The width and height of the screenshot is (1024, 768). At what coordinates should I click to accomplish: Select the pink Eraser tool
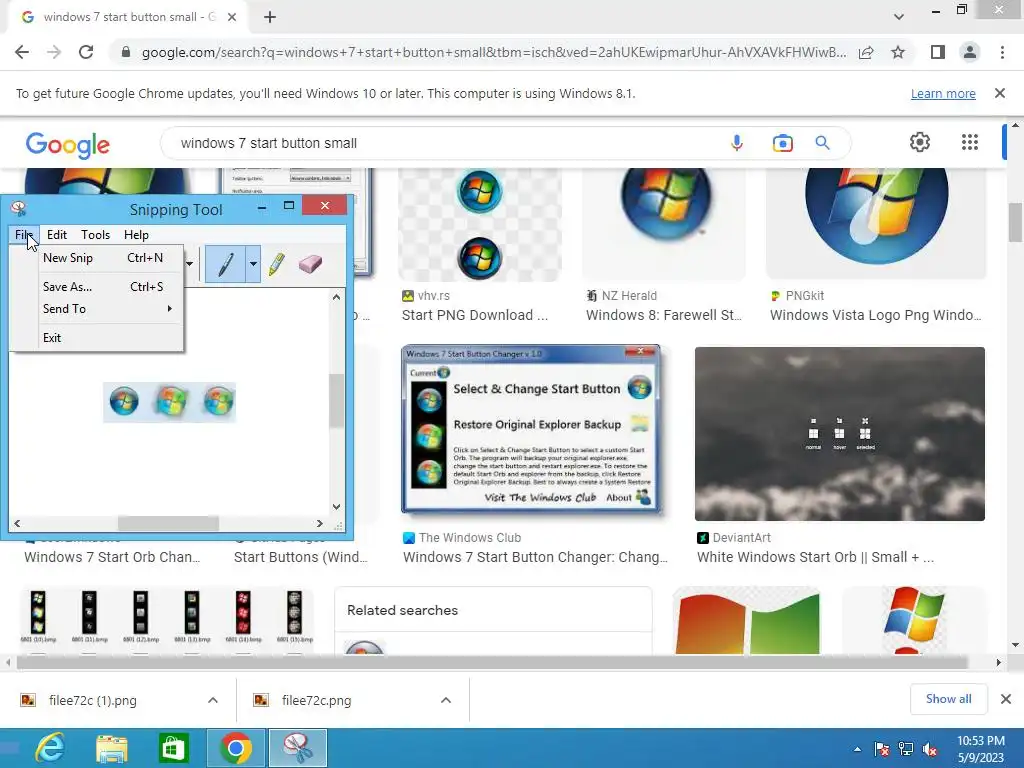[310, 264]
